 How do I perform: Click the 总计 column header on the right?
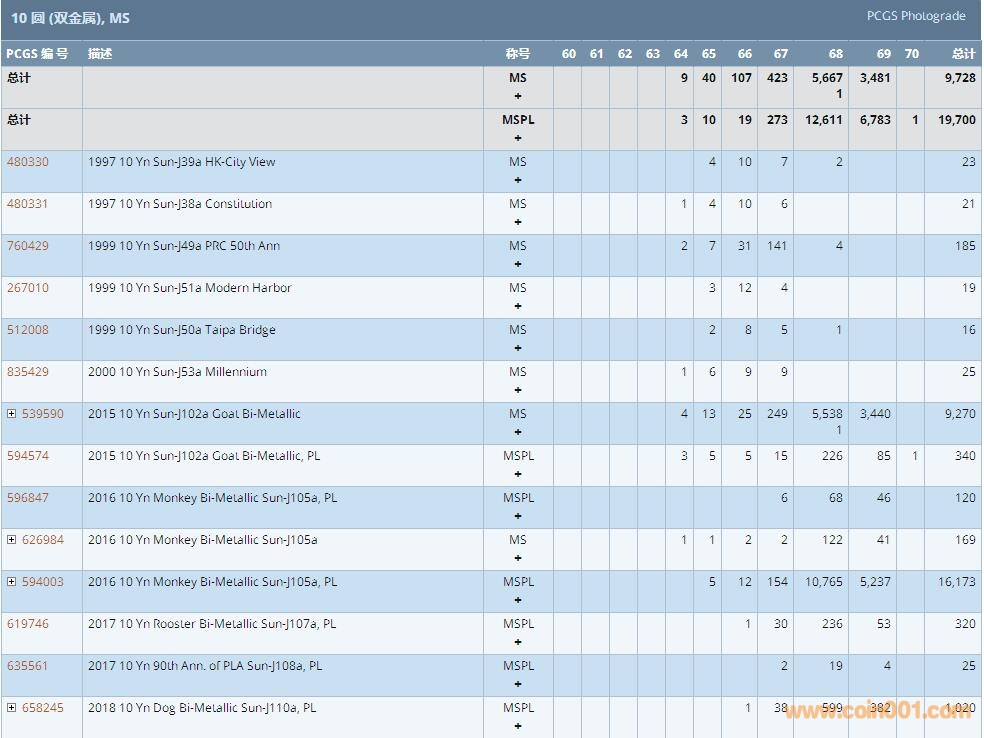point(963,54)
